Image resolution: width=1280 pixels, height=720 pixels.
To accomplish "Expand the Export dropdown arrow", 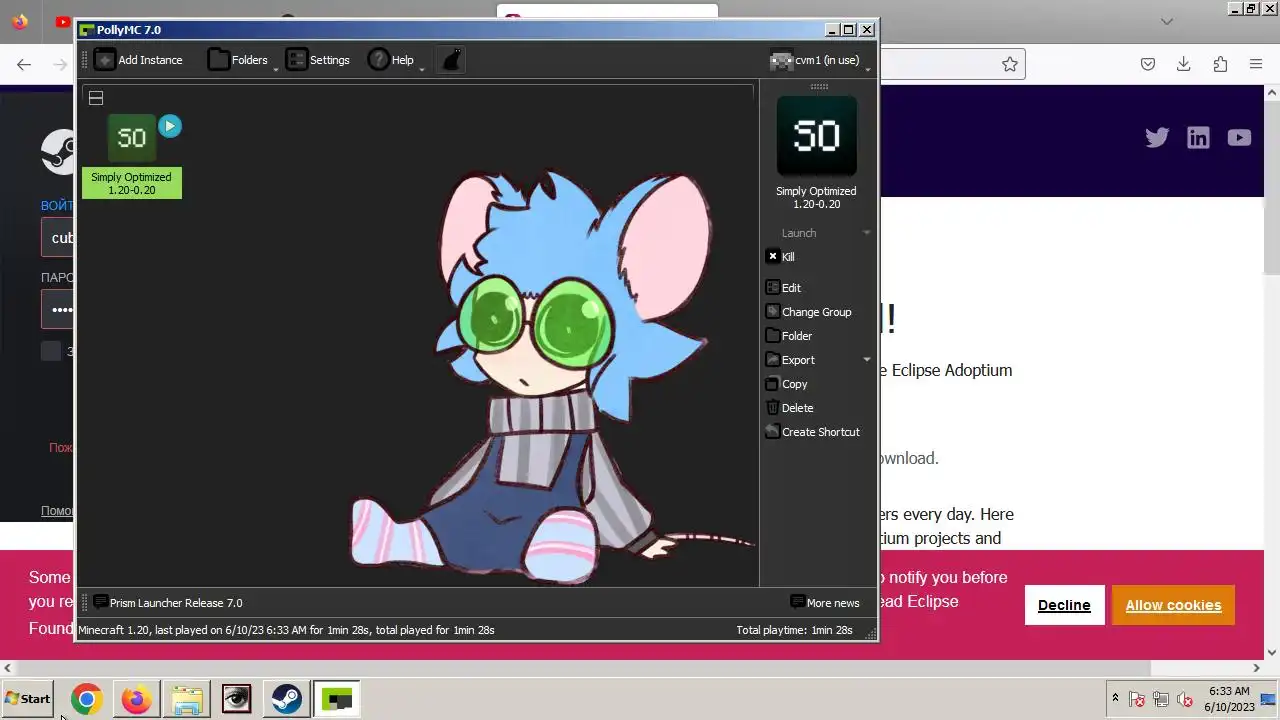I will 866,360.
